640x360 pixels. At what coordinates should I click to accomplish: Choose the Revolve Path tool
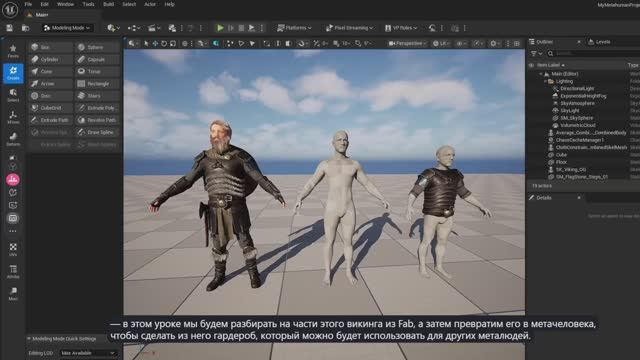[x=97, y=120]
